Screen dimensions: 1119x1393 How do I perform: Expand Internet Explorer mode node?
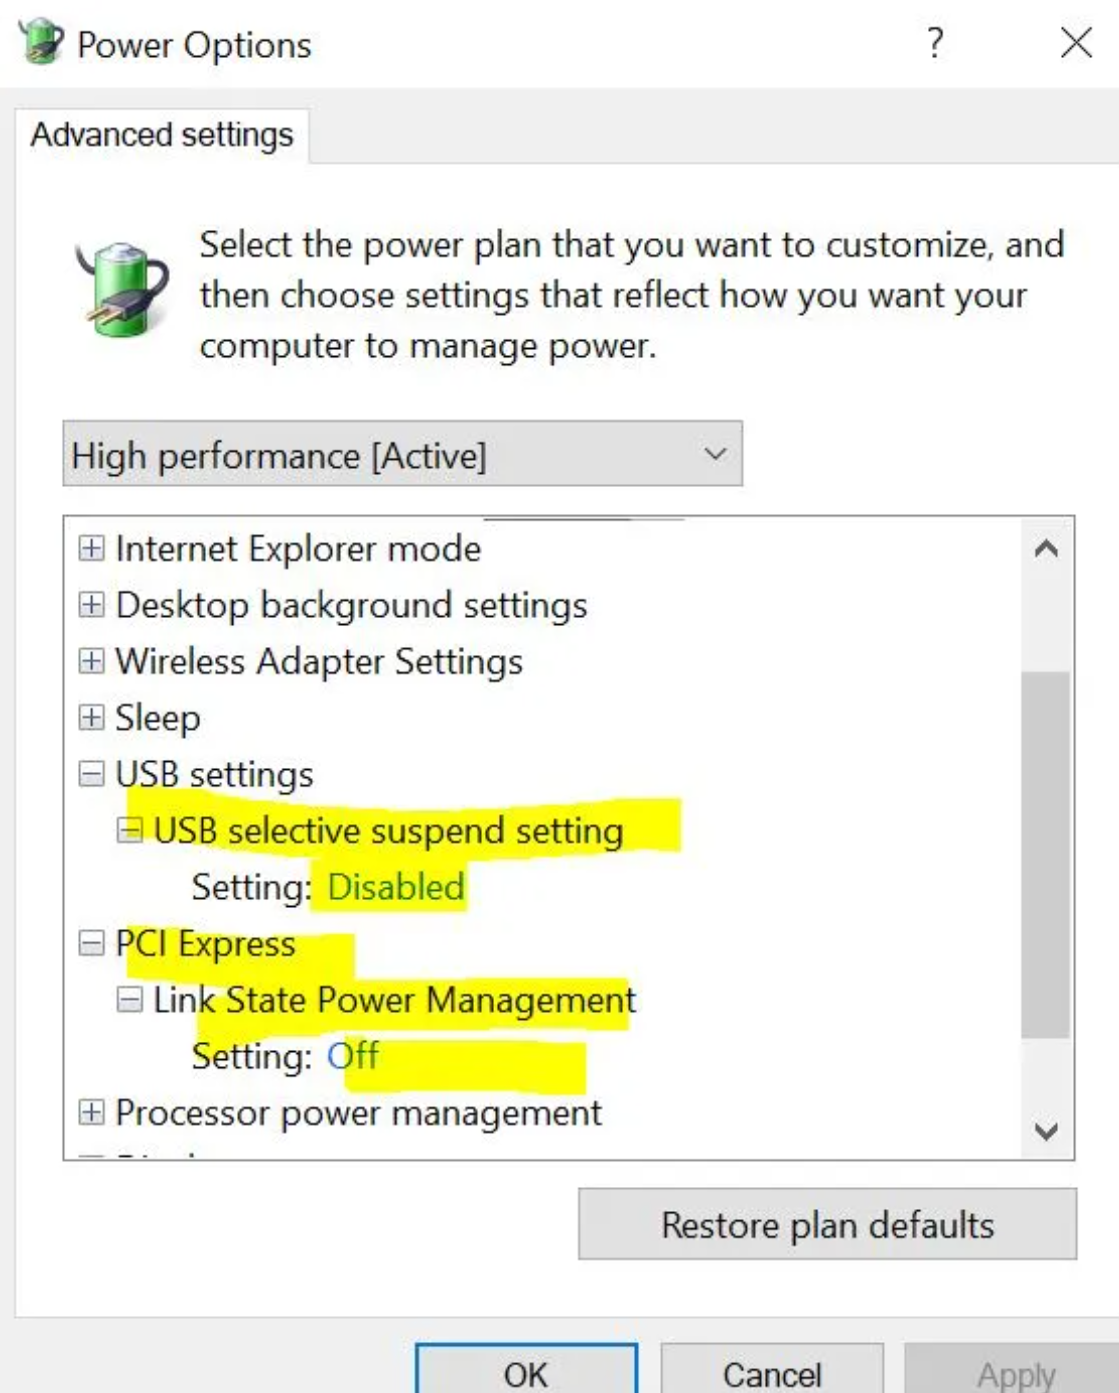(91, 548)
